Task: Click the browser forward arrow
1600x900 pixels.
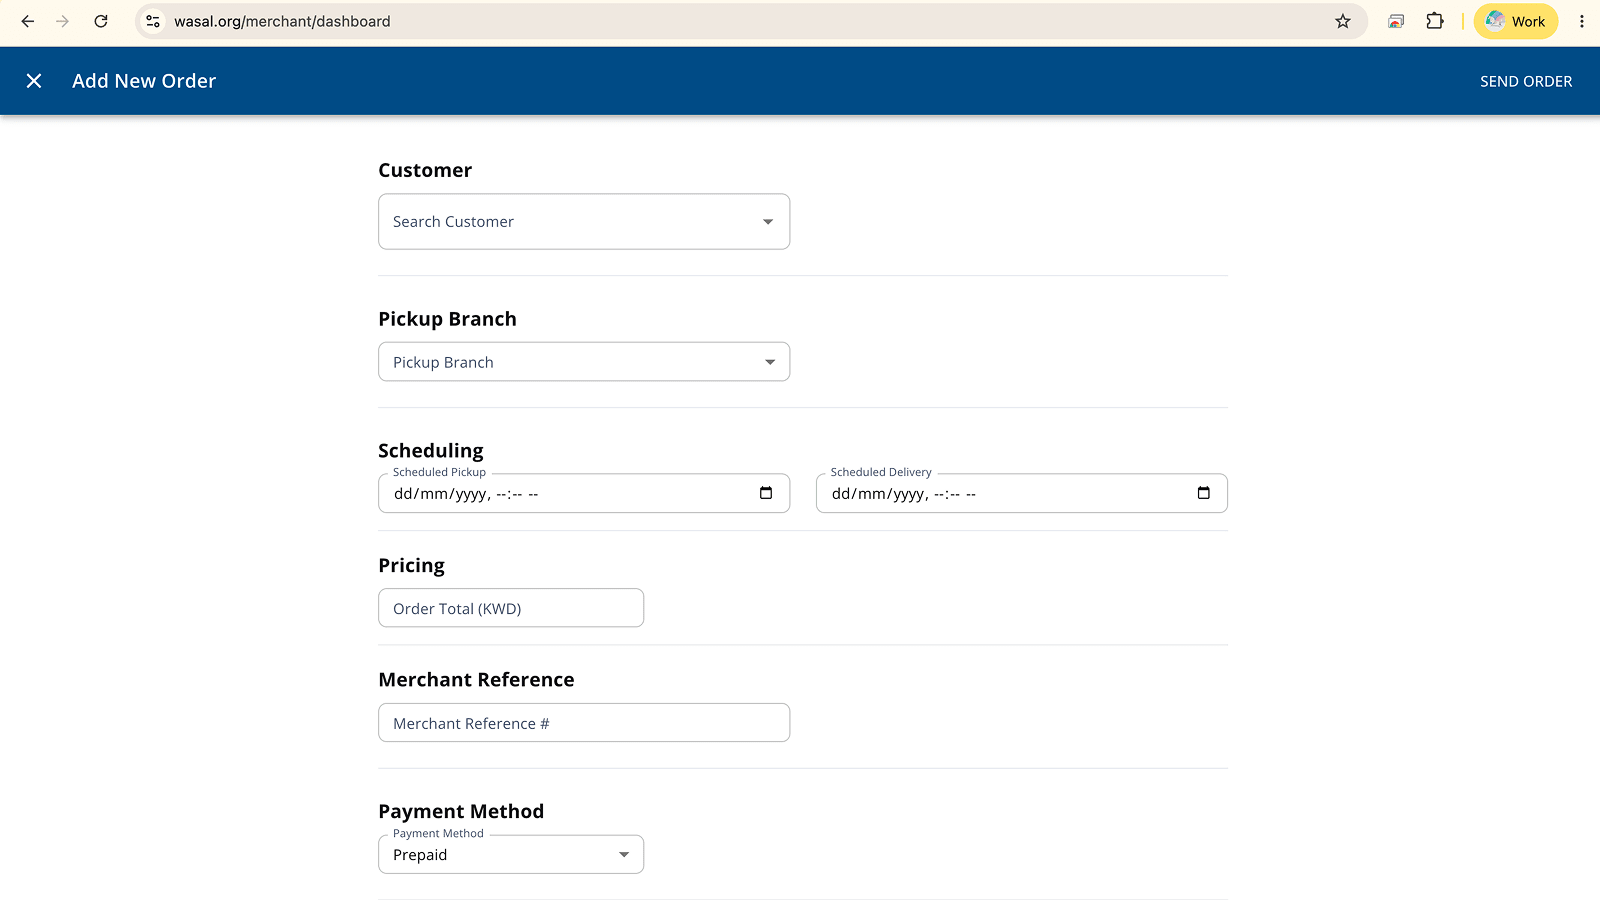Action: [63, 21]
